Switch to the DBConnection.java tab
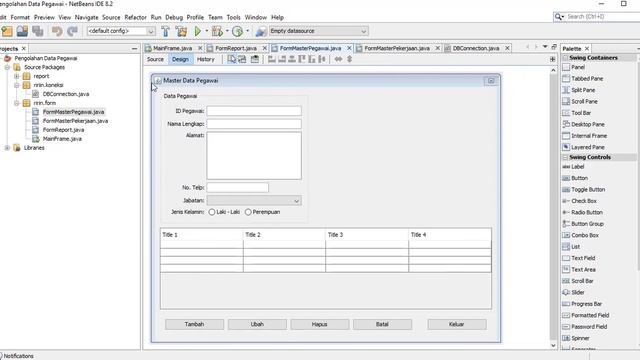640x360 pixels. 476,48
